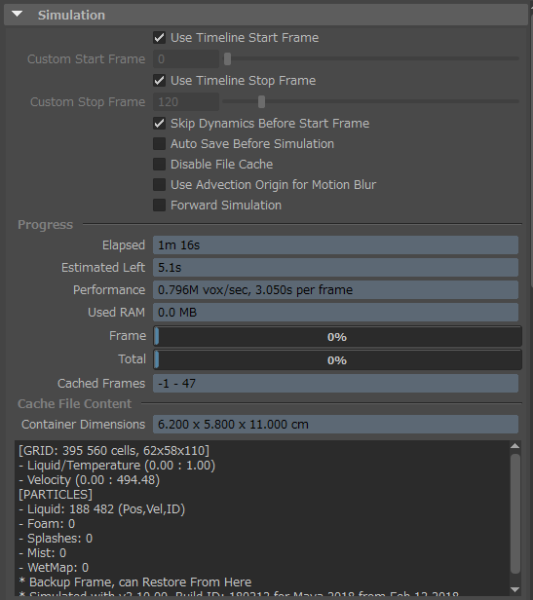Click the Custom Stop Frame label
The height and width of the screenshot is (600, 533).
pos(88,102)
